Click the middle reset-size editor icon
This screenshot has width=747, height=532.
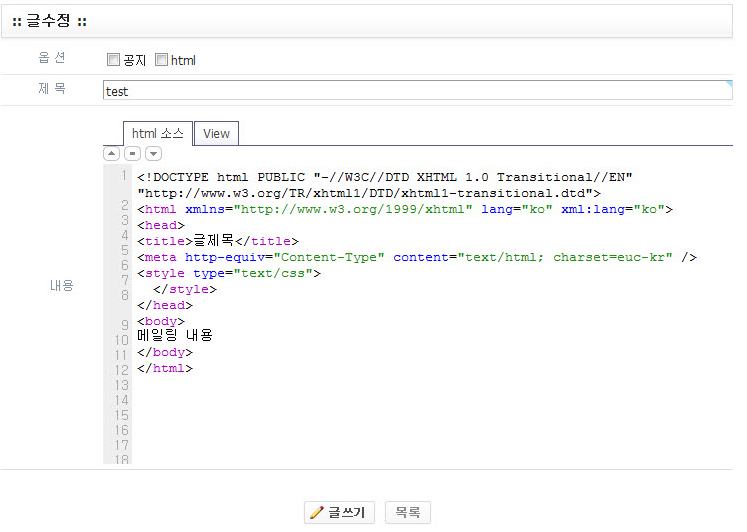tap(132, 154)
